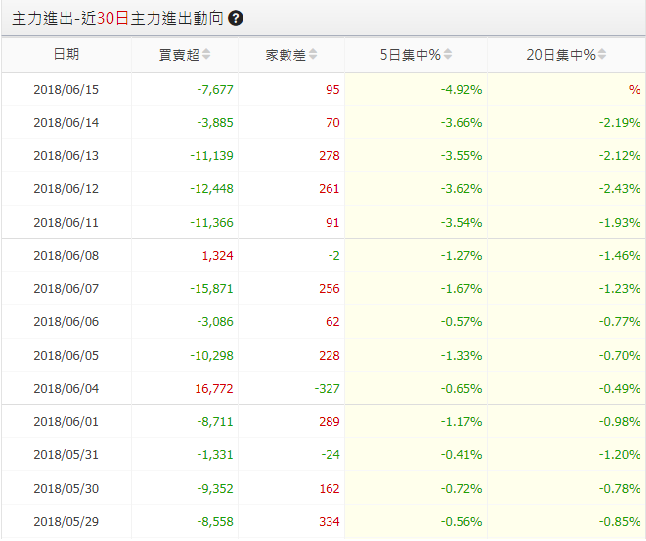Sort by 5日集中% arrow icon
Viewport: 646px width, 541px height.
(448, 54)
